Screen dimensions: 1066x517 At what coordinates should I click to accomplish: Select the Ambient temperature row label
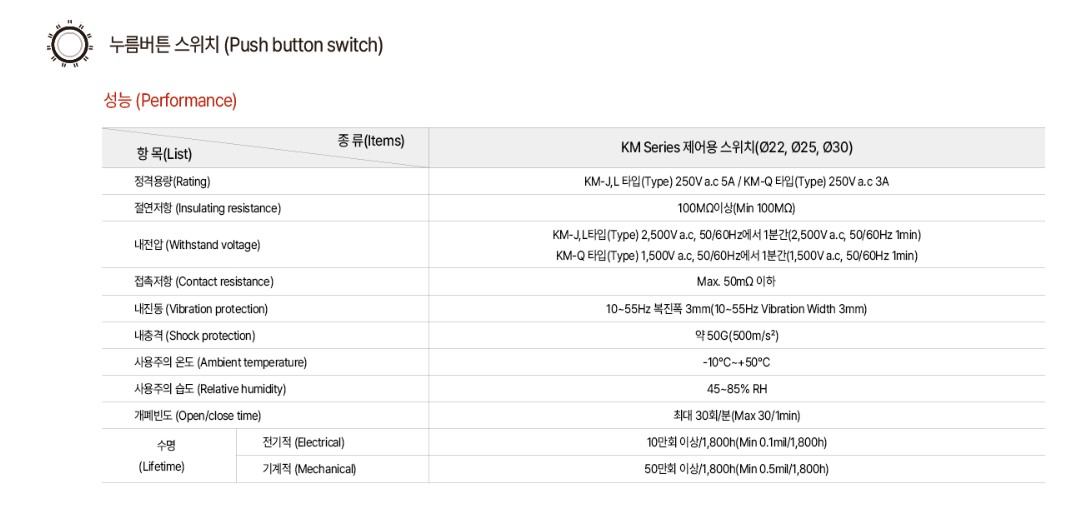coord(220,362)
